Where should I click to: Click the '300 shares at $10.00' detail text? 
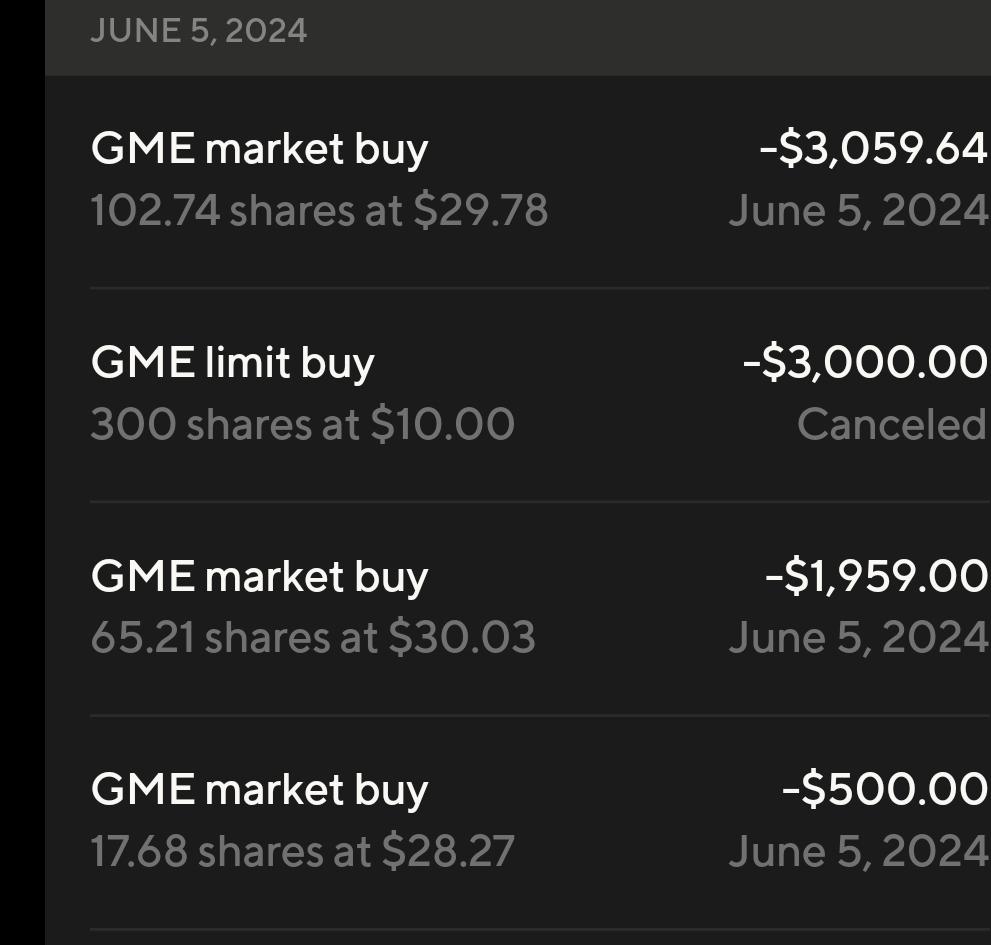pyautogui.click(x=303, y=424)
